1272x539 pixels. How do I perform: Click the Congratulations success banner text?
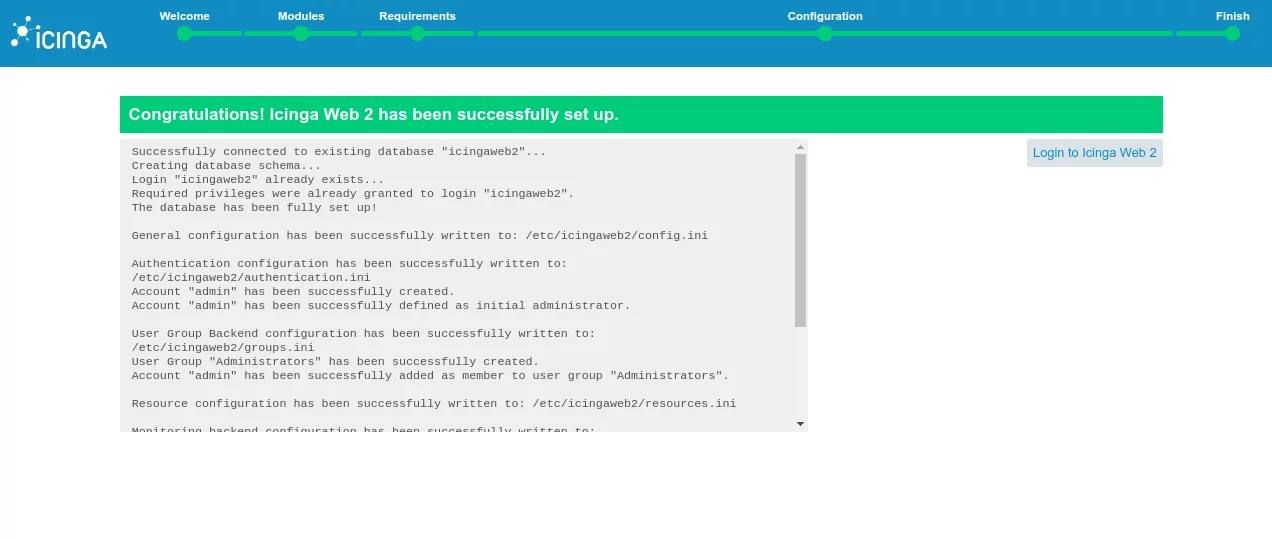pyautogui.click(x=374, y=114)
